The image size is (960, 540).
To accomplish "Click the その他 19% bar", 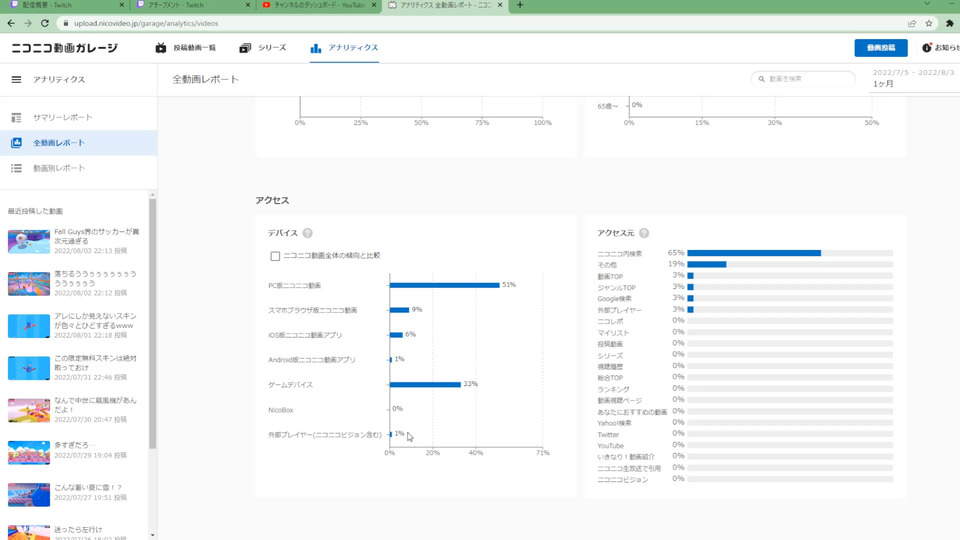I will (x=707, y=264).
